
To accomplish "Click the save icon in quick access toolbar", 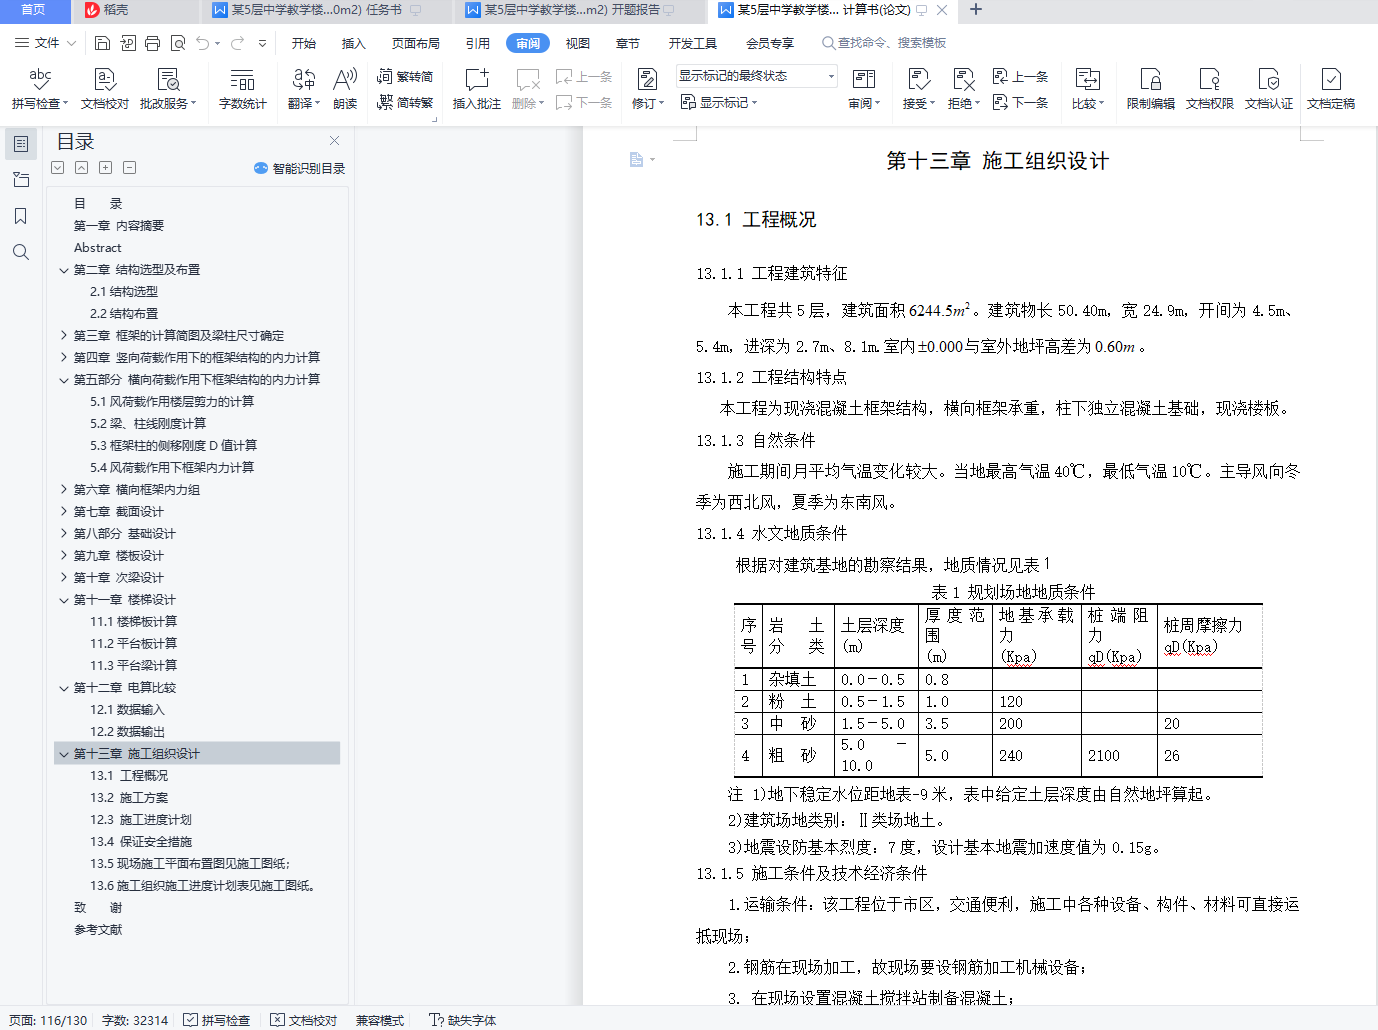I will coord(102,43).
